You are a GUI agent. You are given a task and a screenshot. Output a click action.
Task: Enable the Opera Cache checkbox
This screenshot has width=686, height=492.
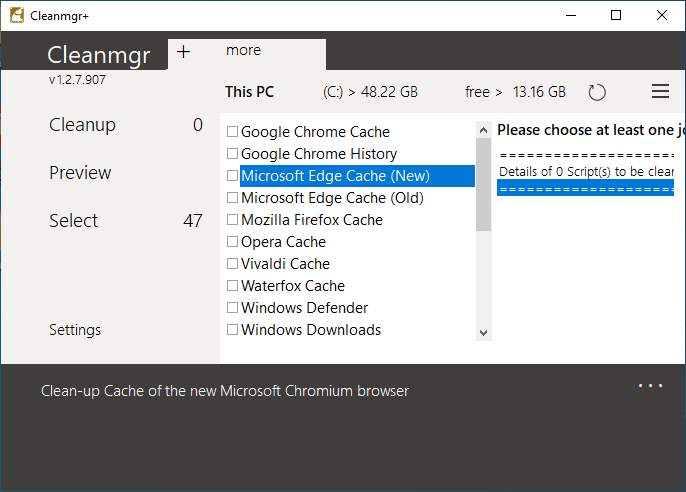[x=232, y=241]
